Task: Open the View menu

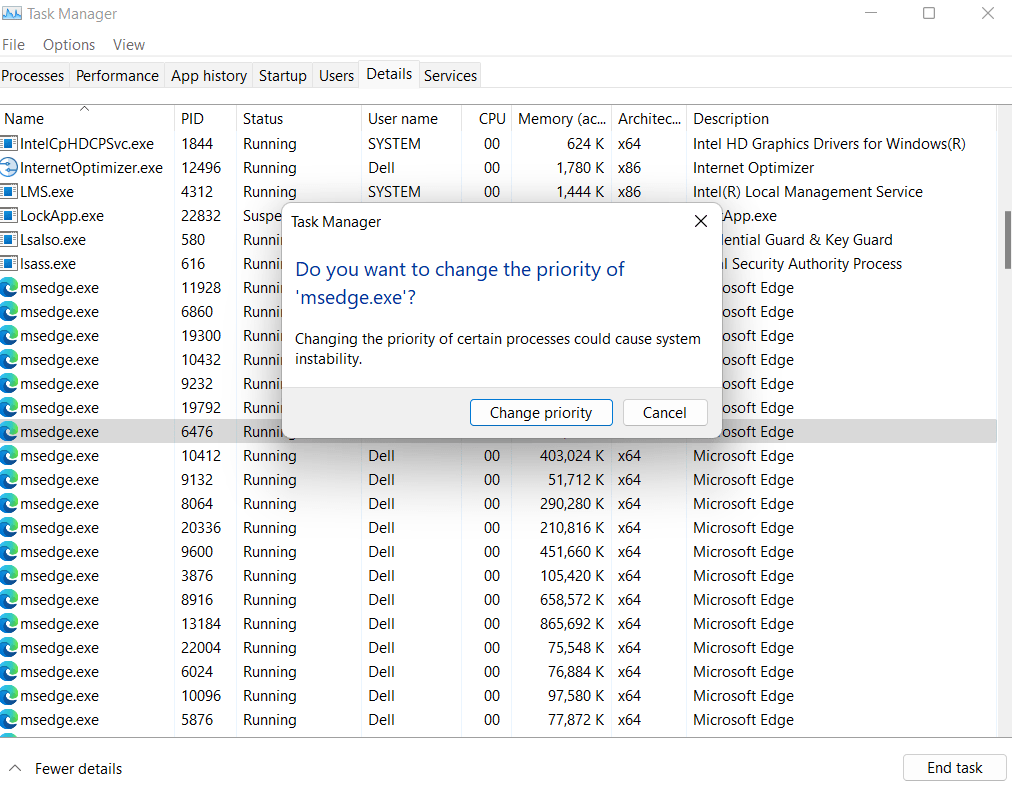Action: click(128, 44)
